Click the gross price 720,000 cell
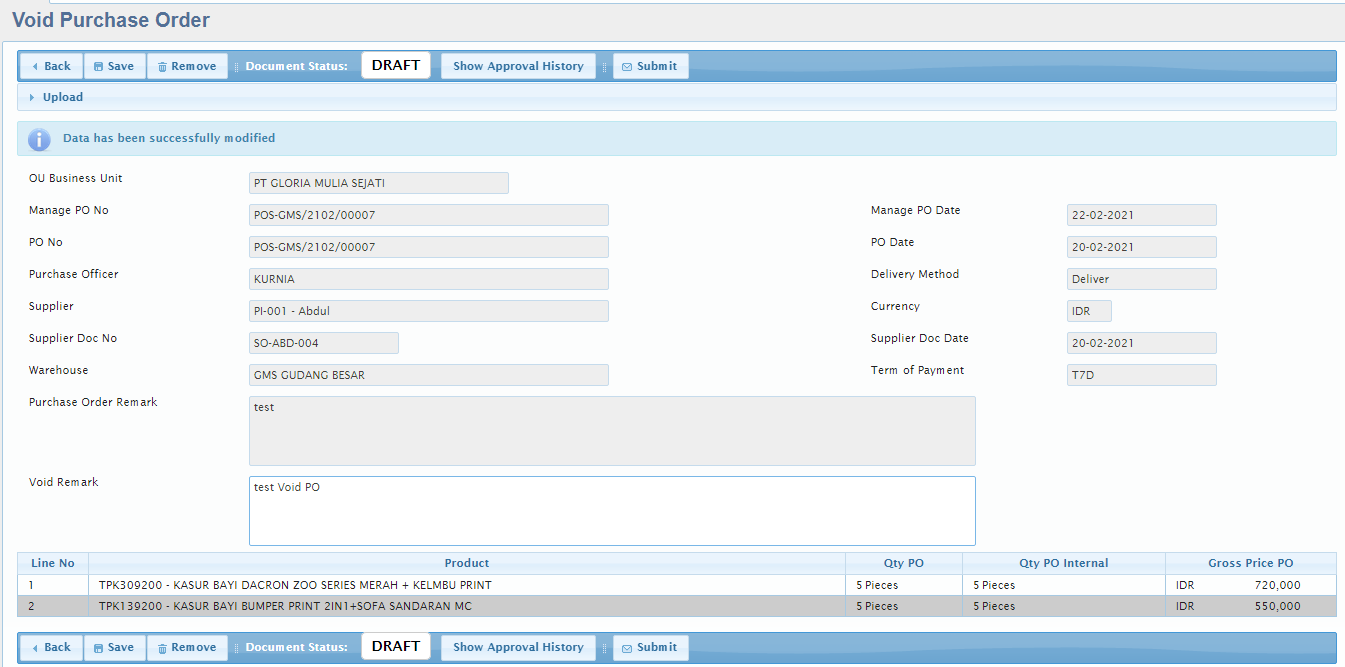Viewport: 1345px width, 667px height. [1251, 585]
